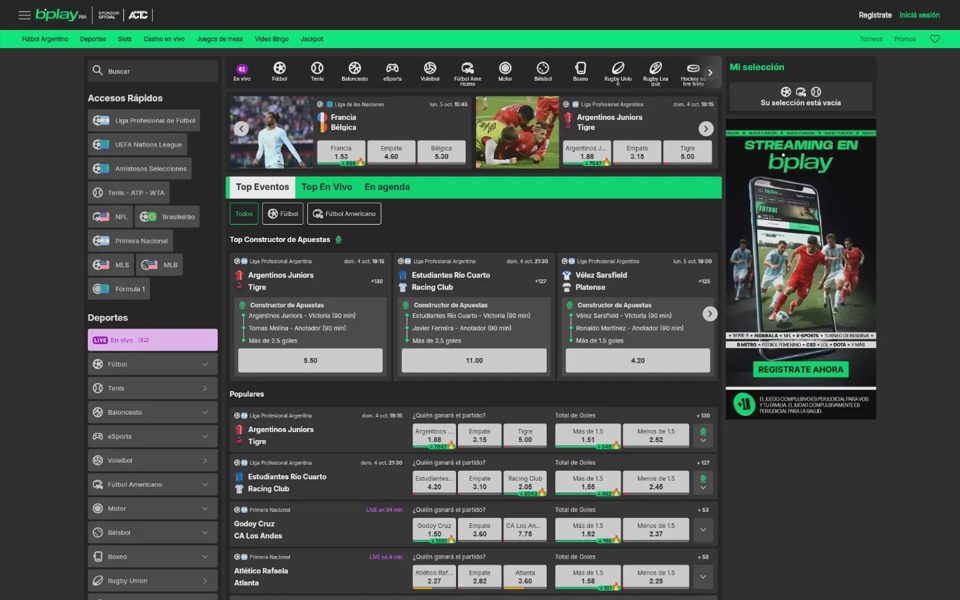The height and width of the screenshot is (600, 960).
Task: Select Godoy Cruz odds 1.50
Action: coord(434,530)
